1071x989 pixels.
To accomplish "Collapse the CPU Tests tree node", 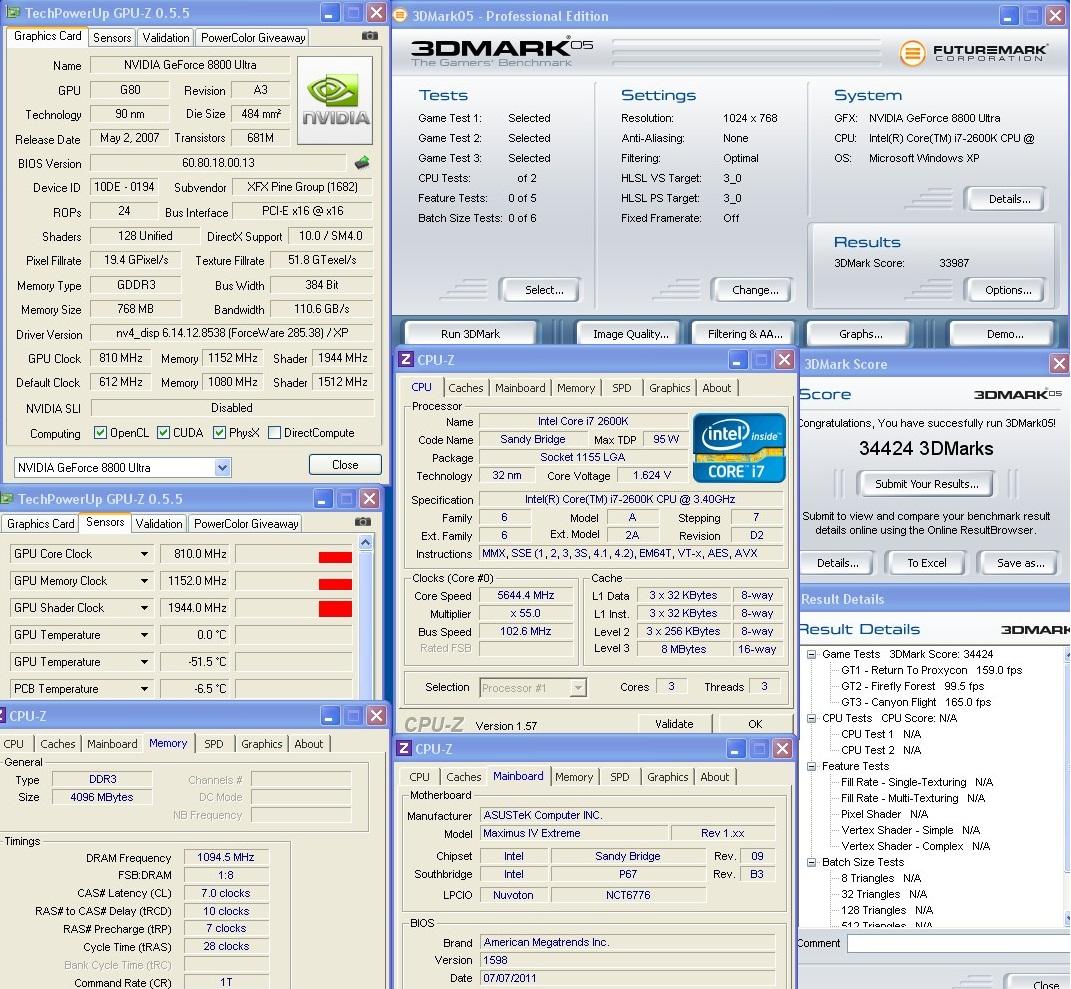I will click(811, 718).
